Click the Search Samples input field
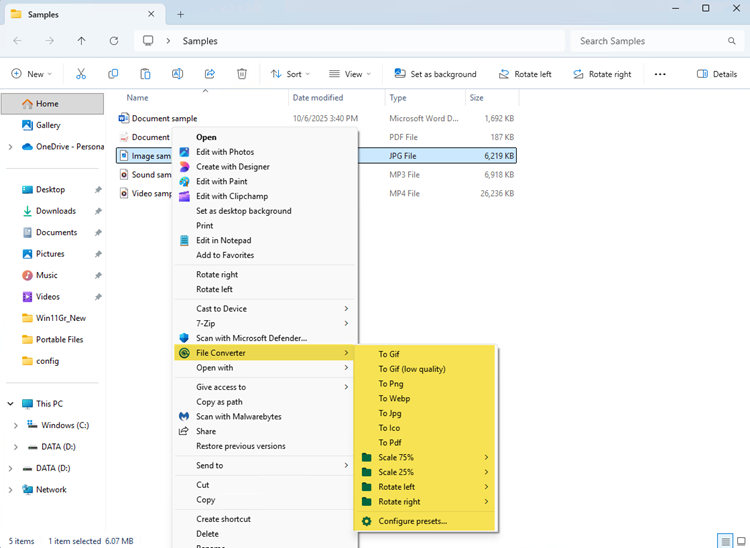This screenshot has width=750, height=548. tap(650, 41)
